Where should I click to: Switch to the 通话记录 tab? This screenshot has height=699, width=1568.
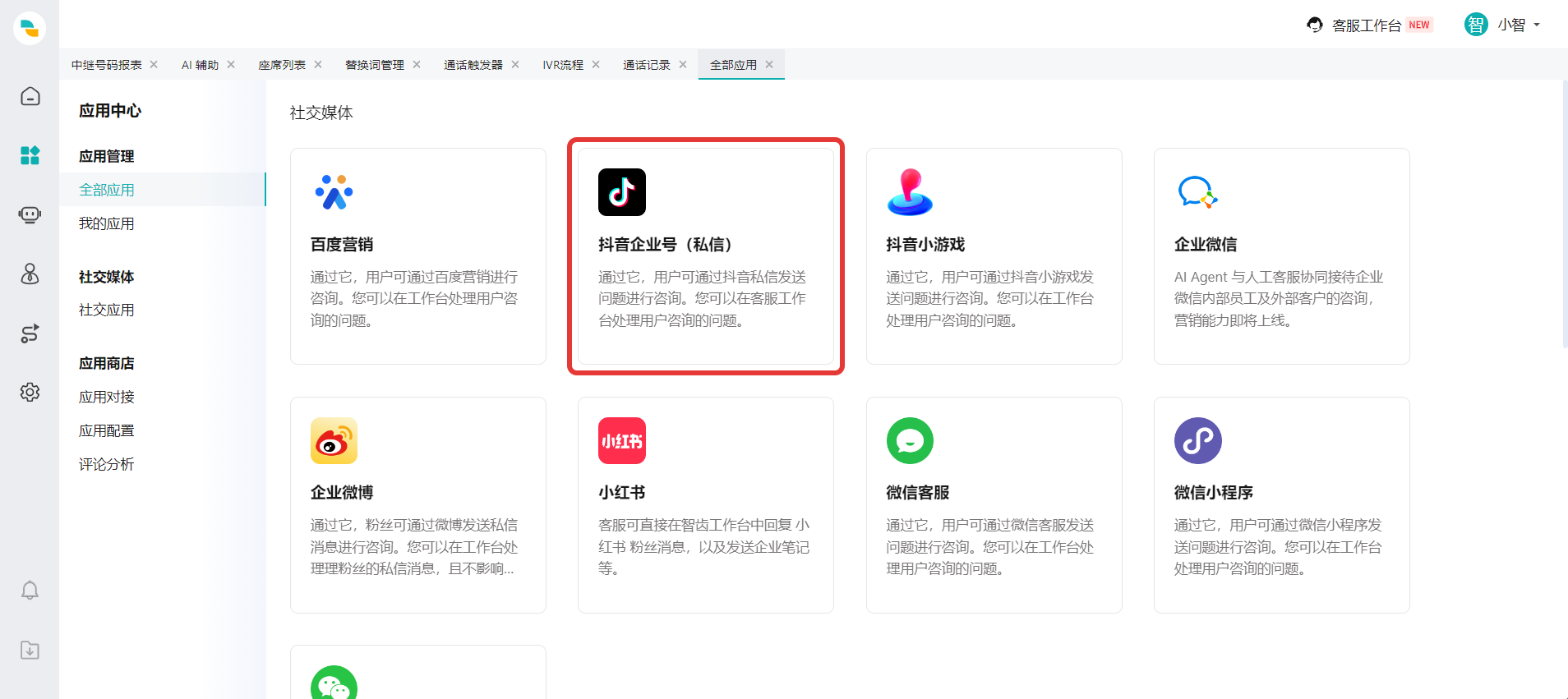647,64
